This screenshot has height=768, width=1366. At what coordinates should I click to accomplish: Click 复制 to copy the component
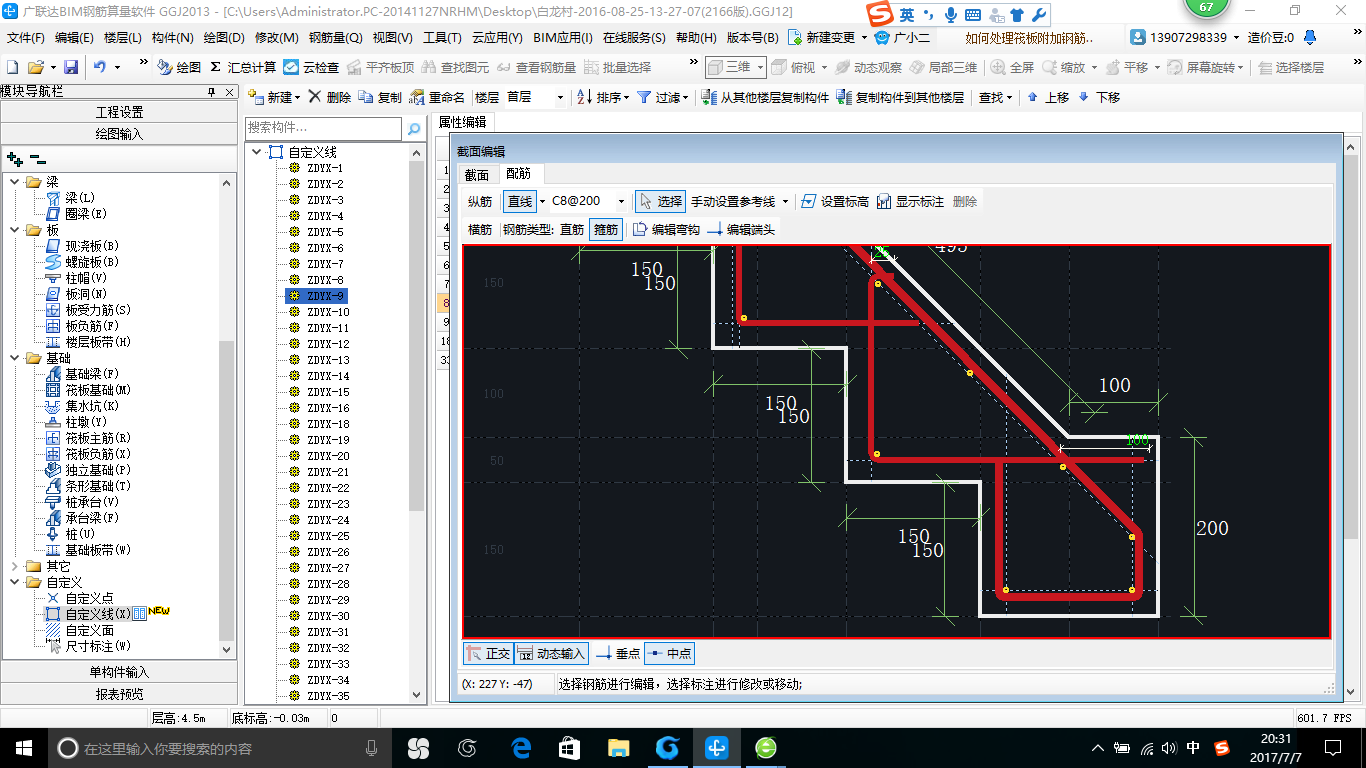pos(380,97)
